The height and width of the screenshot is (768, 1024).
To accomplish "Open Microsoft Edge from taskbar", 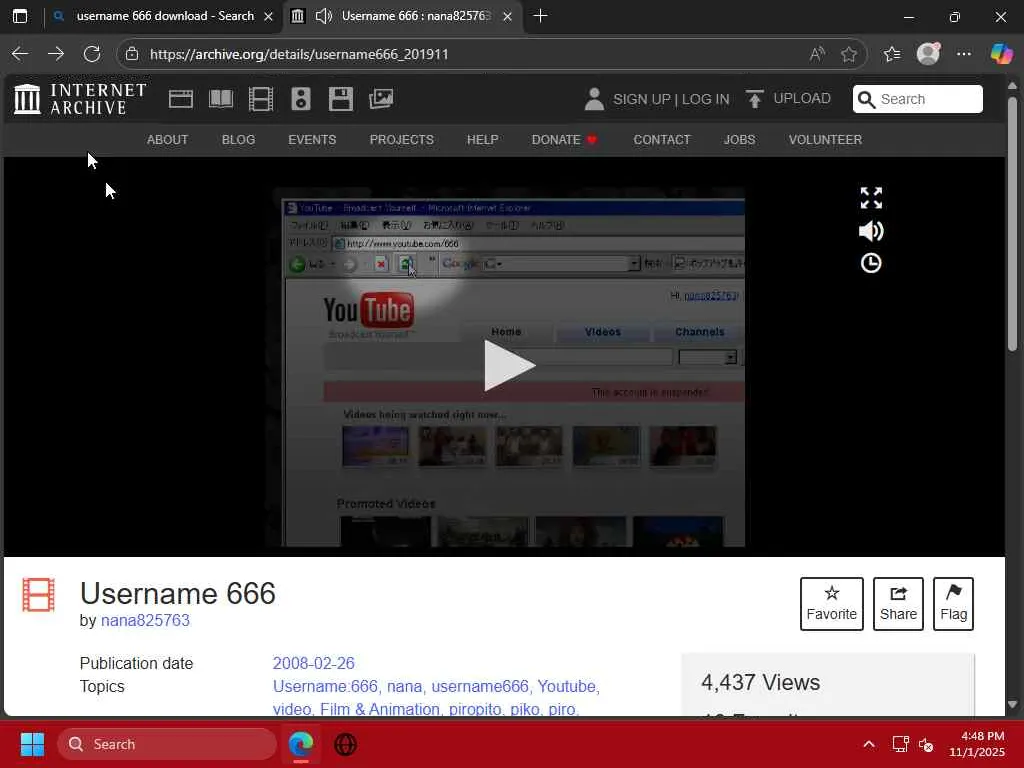I will [x=301, y=744].
